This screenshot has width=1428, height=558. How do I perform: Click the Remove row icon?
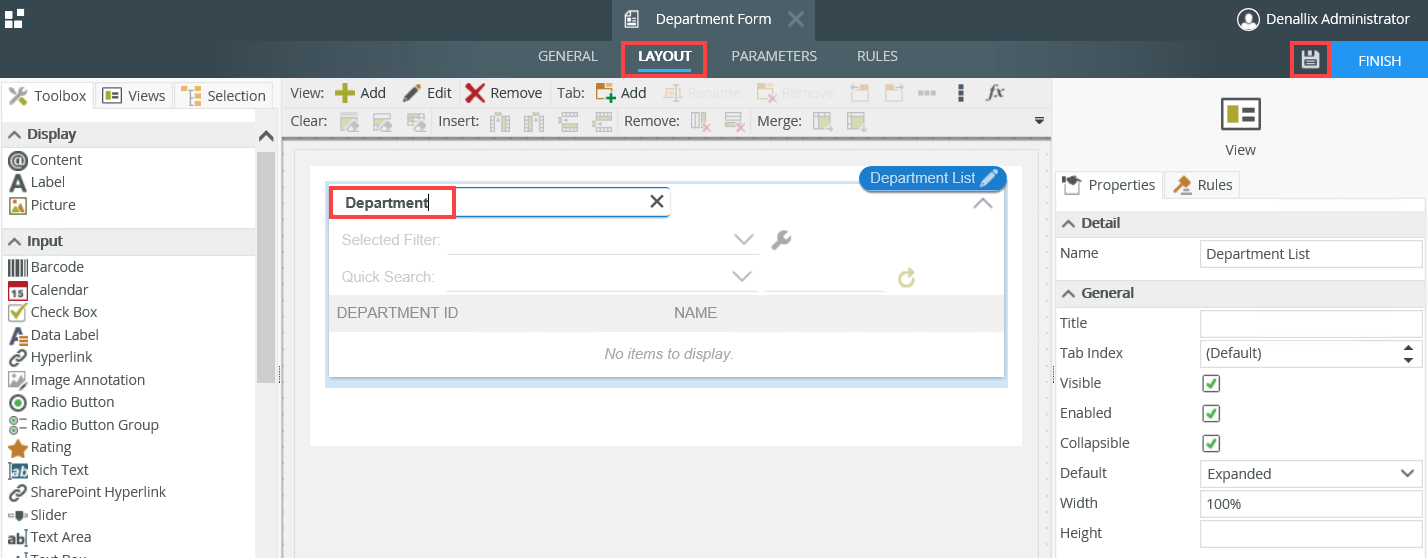coord(734,122)
